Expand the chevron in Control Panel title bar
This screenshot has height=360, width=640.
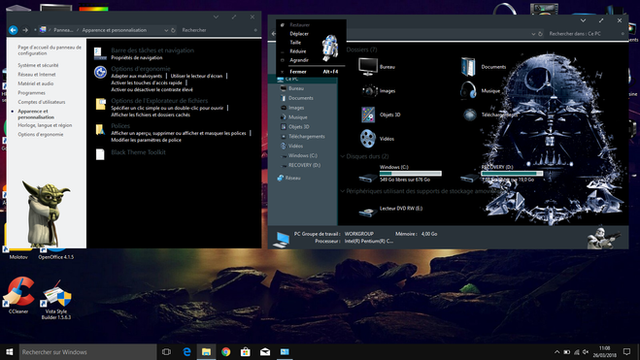click(216, 17)
